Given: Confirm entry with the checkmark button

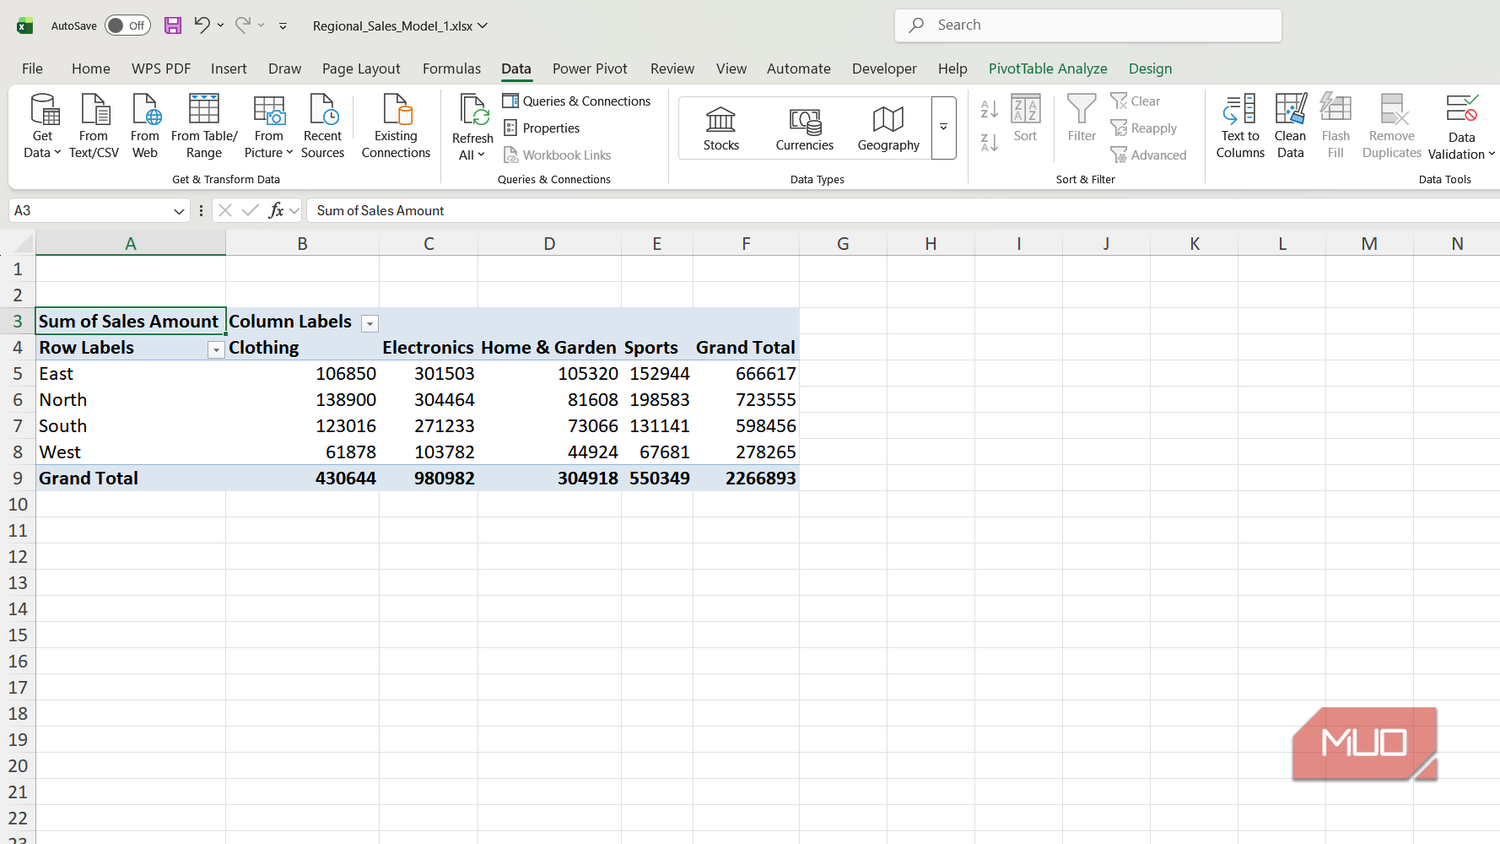Looking at the screenshot, I should [x=250, y=211].
